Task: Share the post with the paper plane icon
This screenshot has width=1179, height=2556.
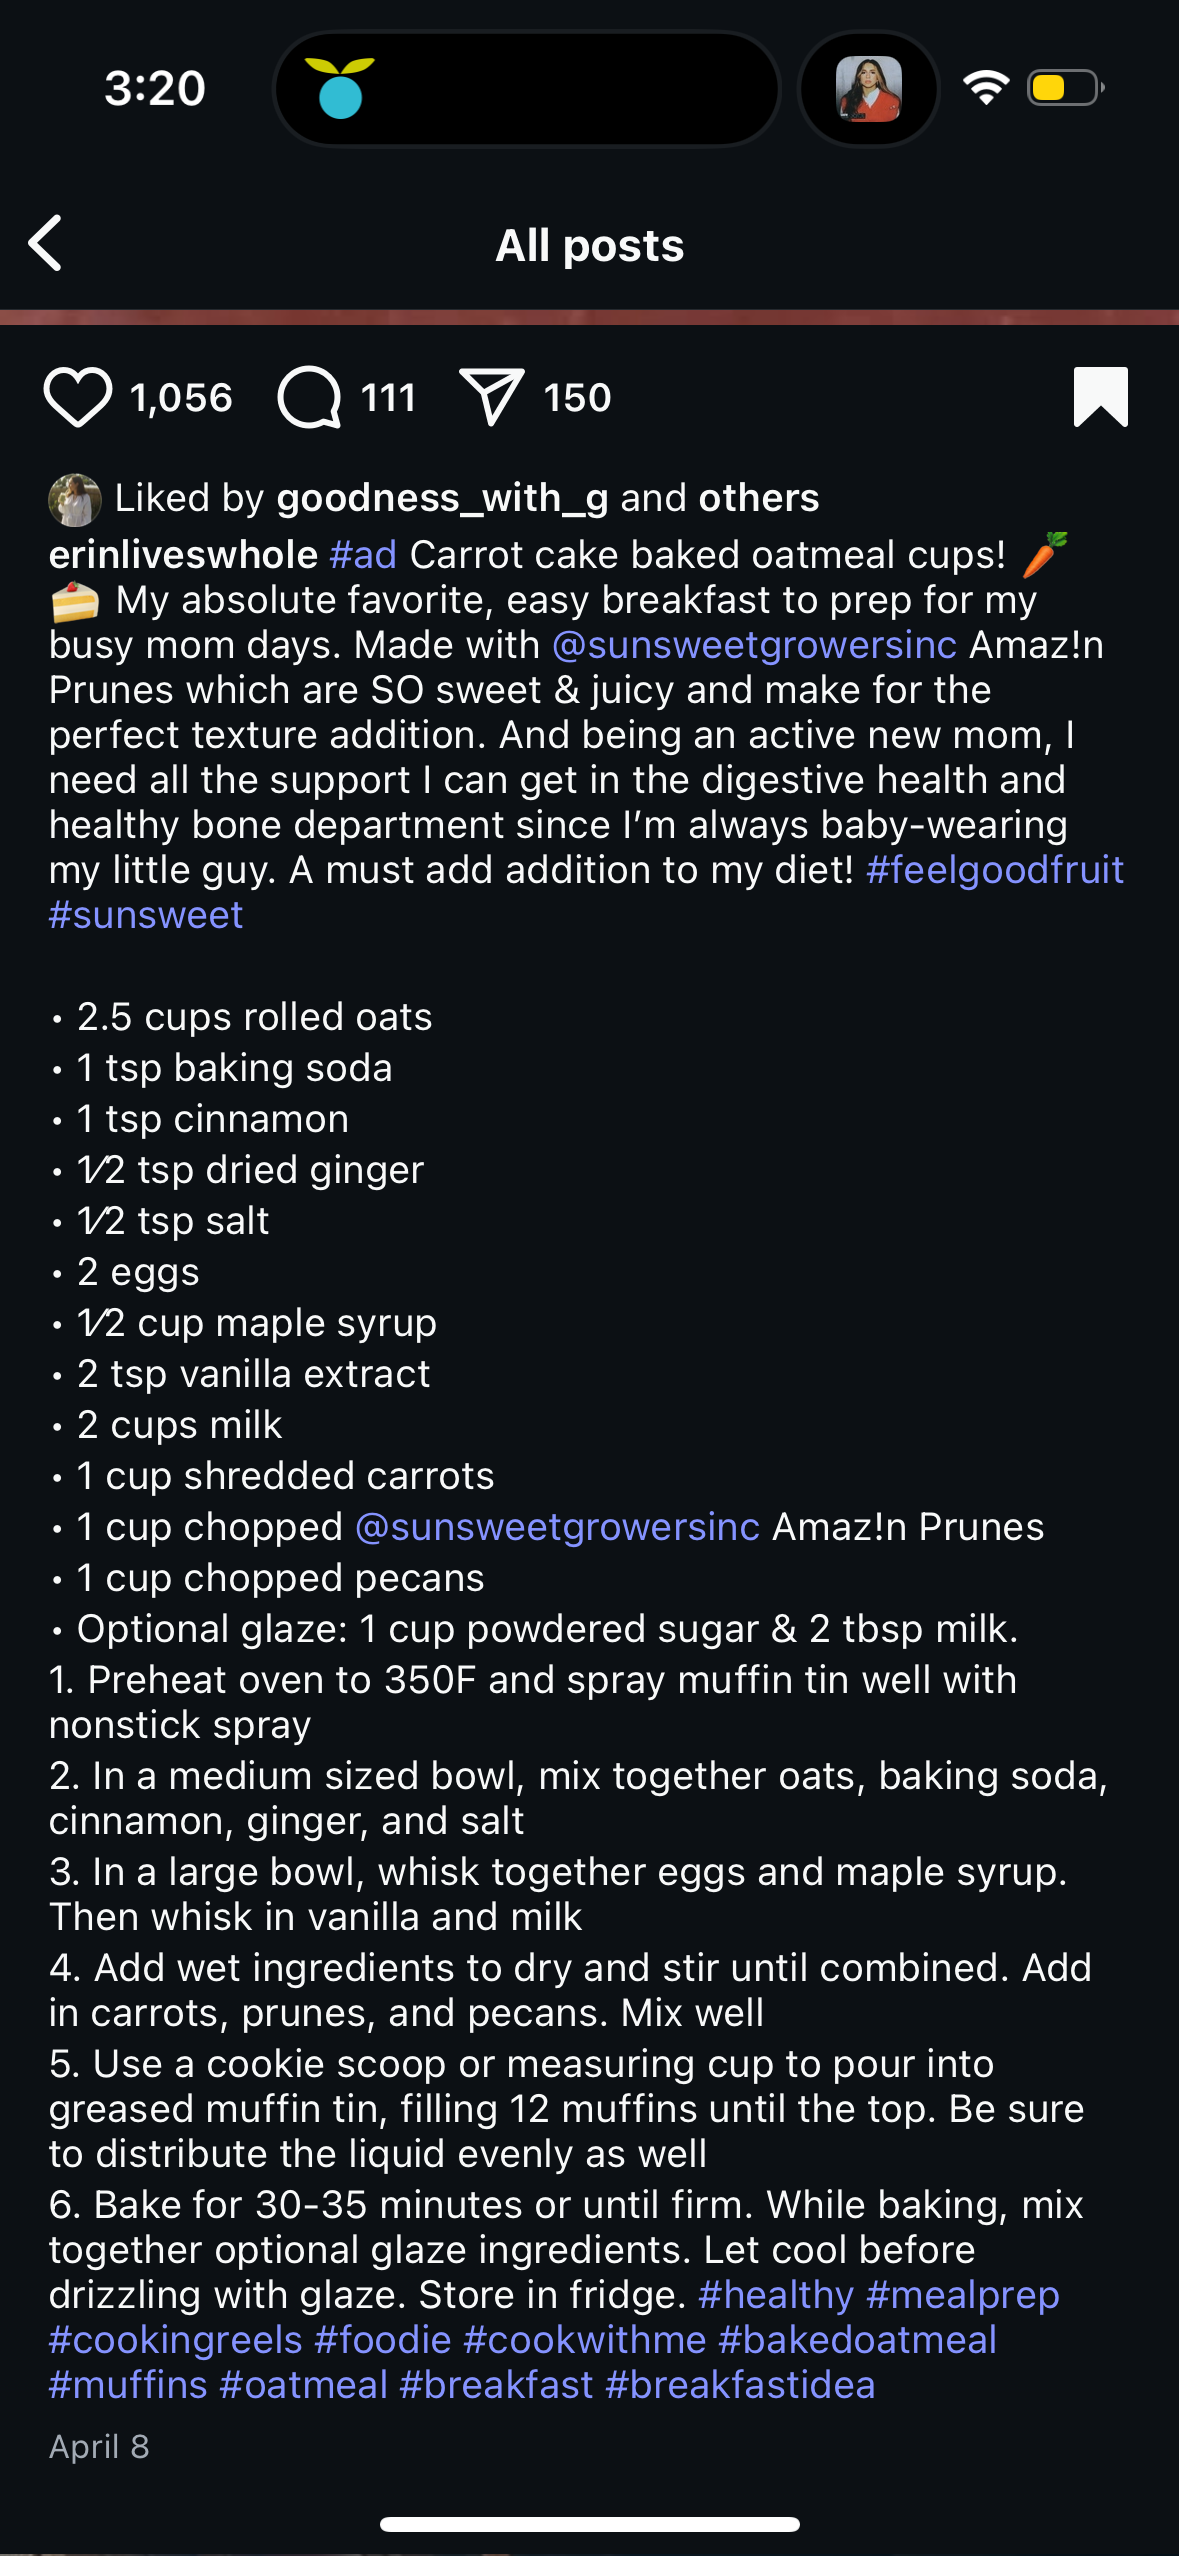Action: (490, 398)
